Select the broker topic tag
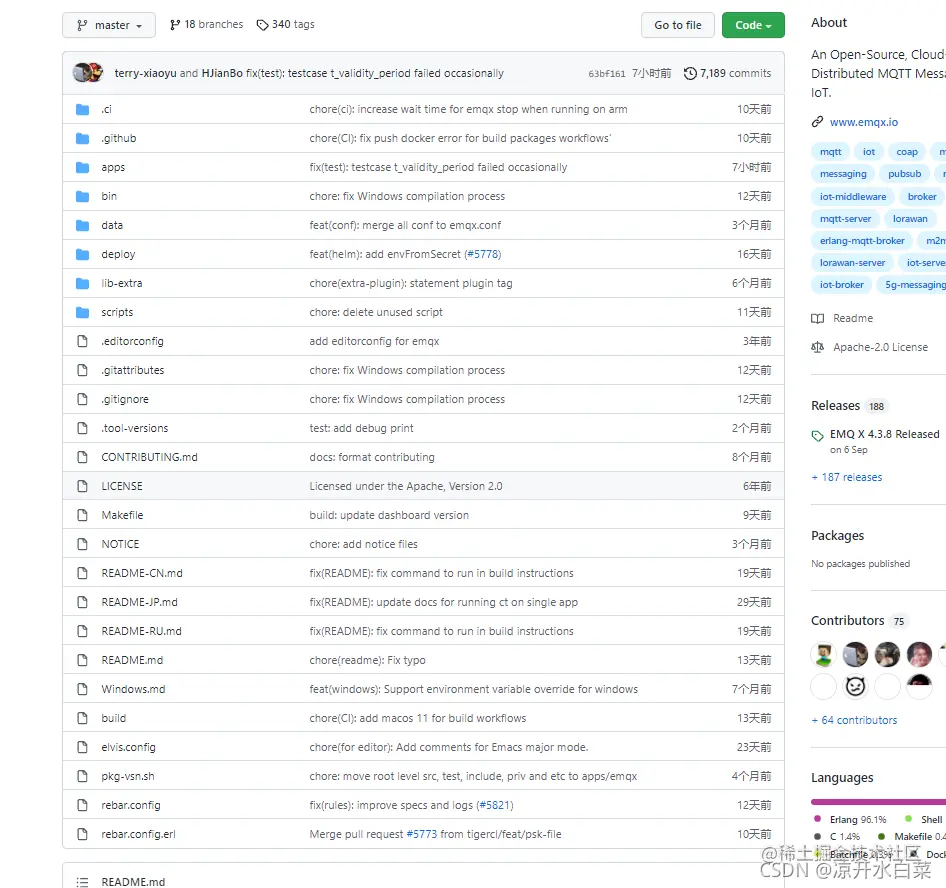 [922, 197]
